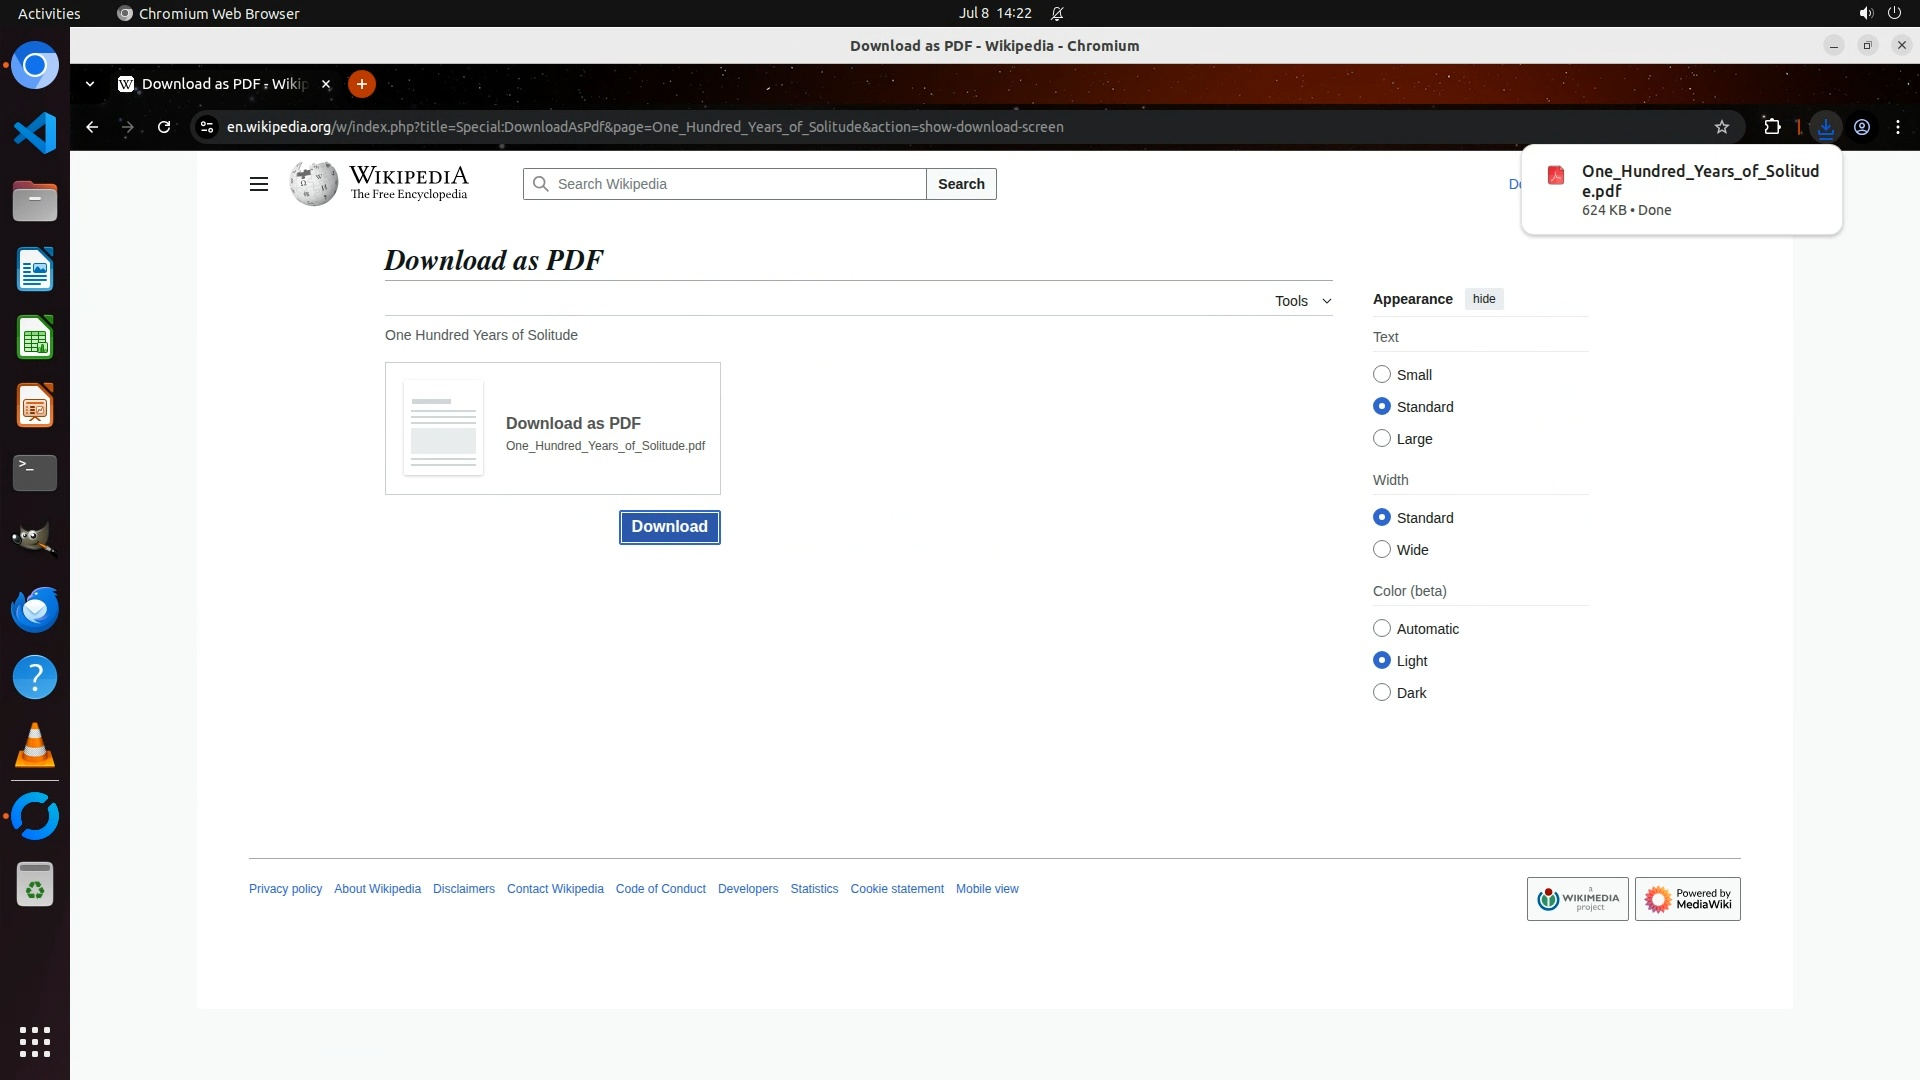Switch to Download as PDF tab

[224, 84]
